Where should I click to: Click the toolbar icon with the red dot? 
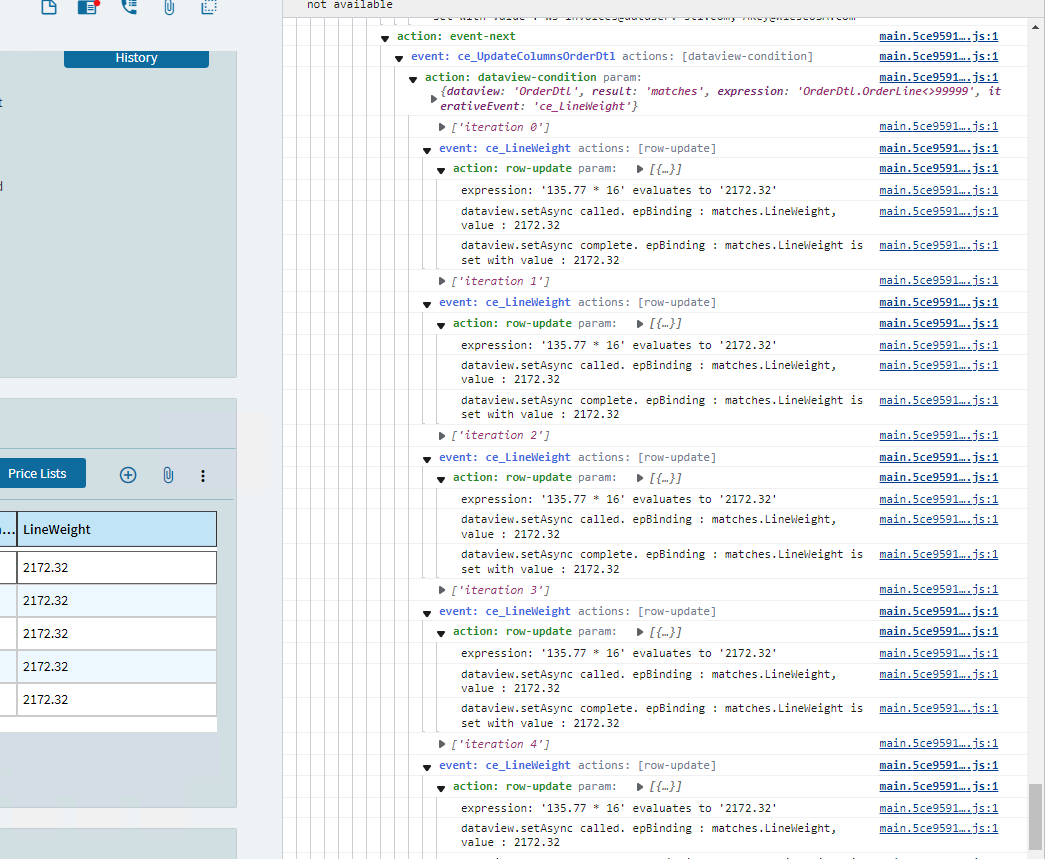pos(88,7)
